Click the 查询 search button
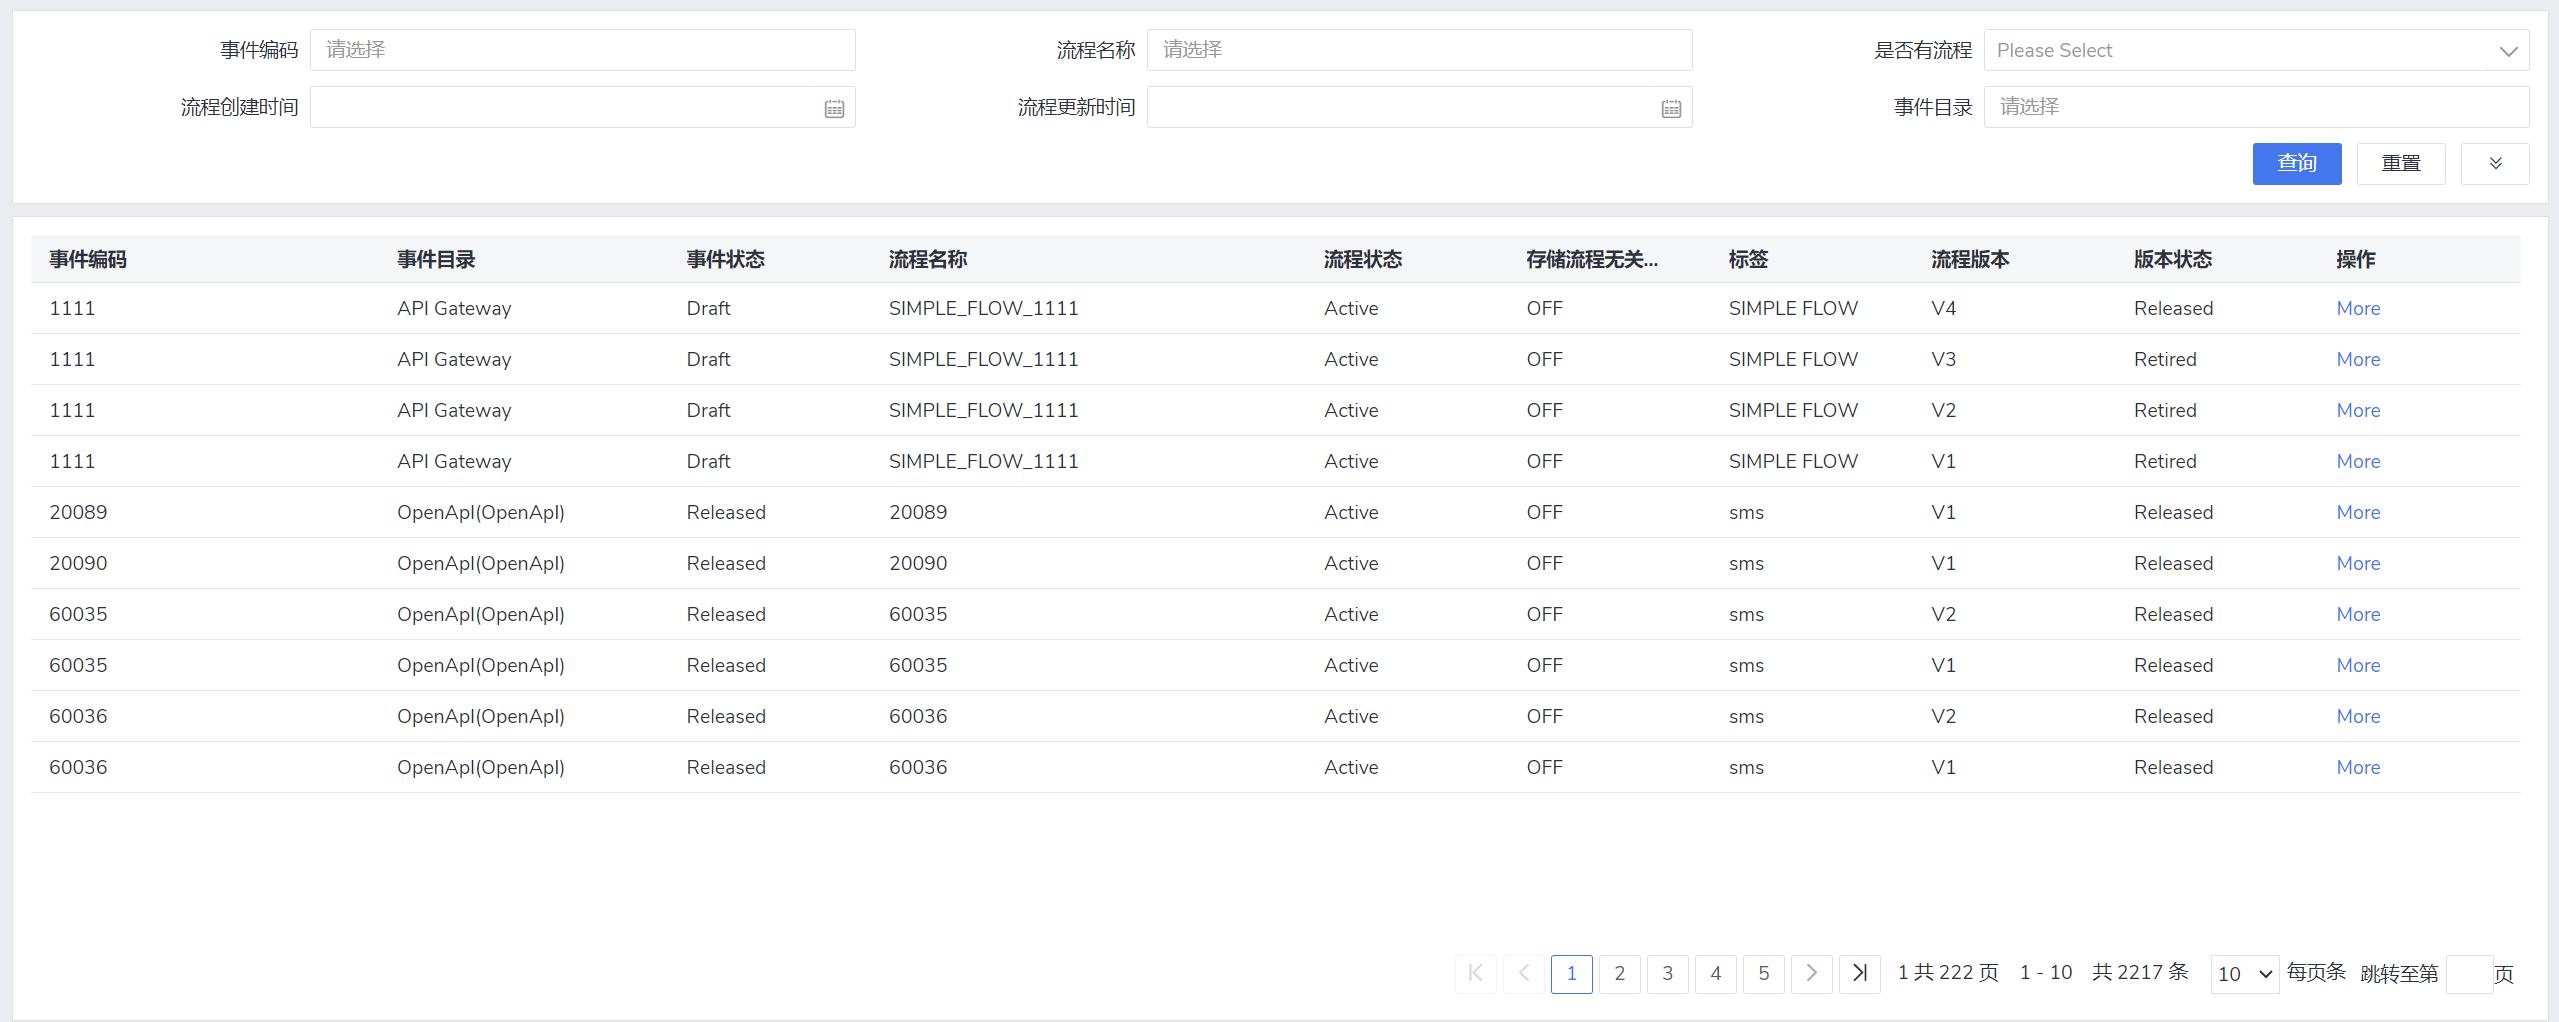Image resolution: width=2559 pixels, height=1022 pixels. click(x=2297, y=164)
